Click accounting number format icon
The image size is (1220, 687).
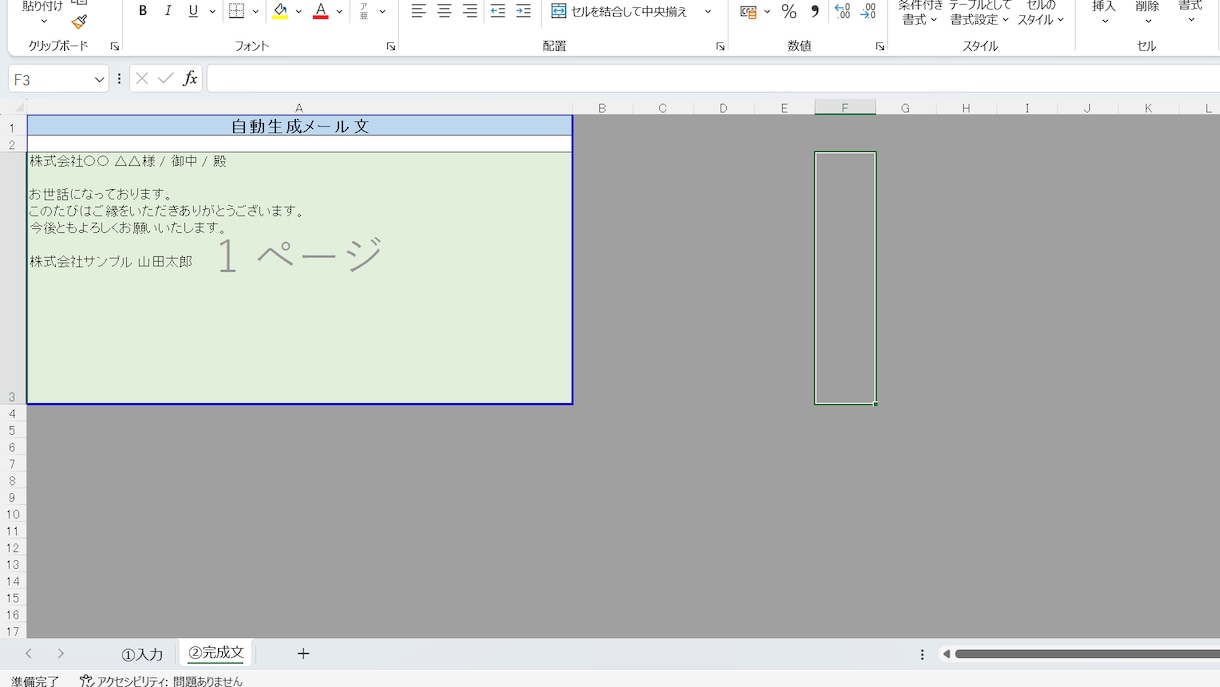[x=748, y=11]
